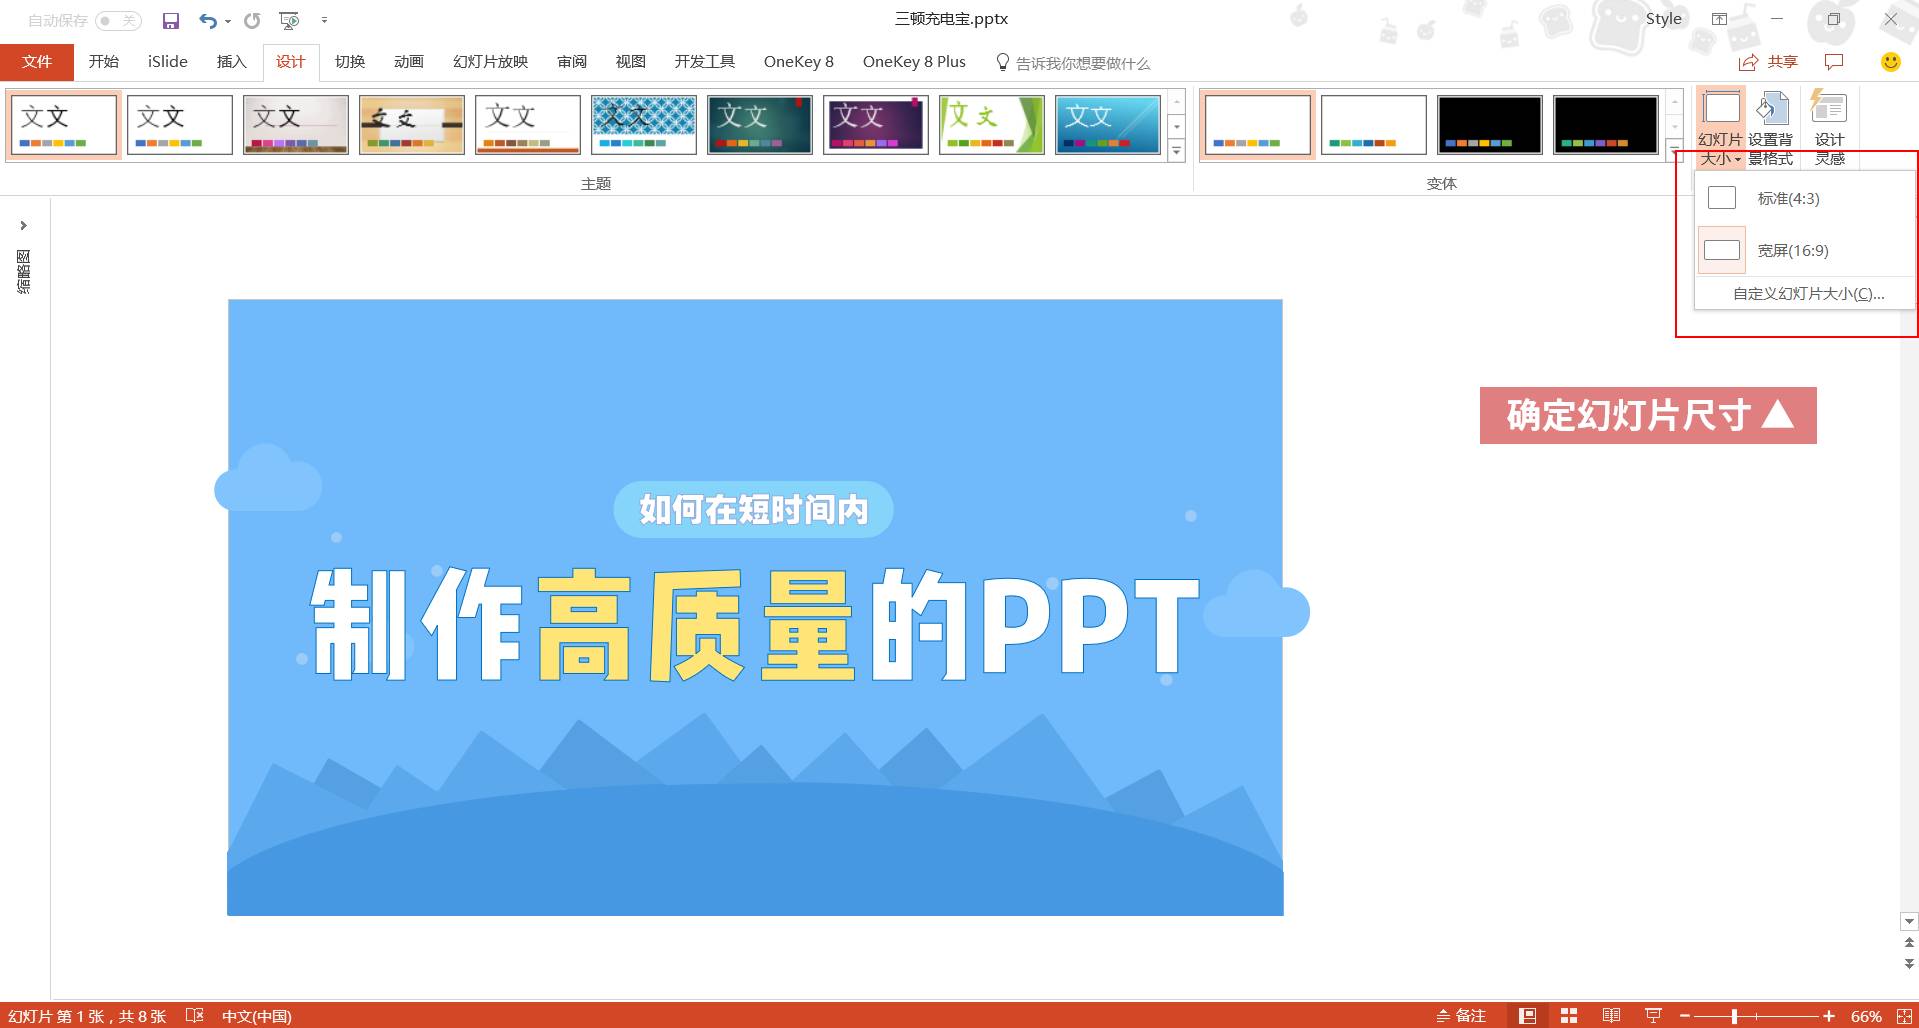
Task: Select the bright blue theme thumbnail
Action: point(1108,125)
